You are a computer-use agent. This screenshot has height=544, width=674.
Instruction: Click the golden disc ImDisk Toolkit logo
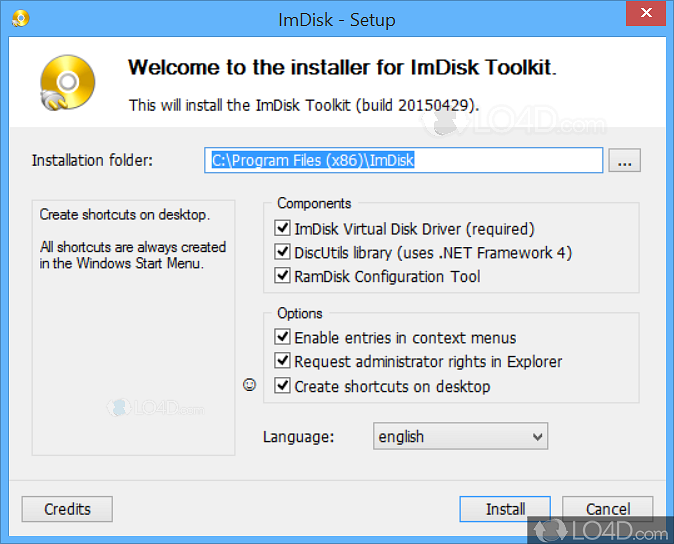pyautogui.click(x=67, y=83)
